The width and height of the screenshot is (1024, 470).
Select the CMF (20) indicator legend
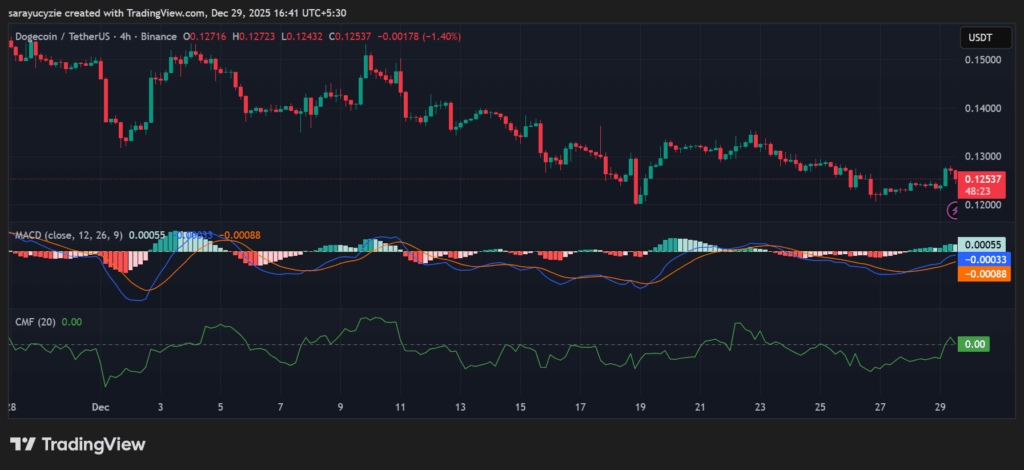[34, 321]
